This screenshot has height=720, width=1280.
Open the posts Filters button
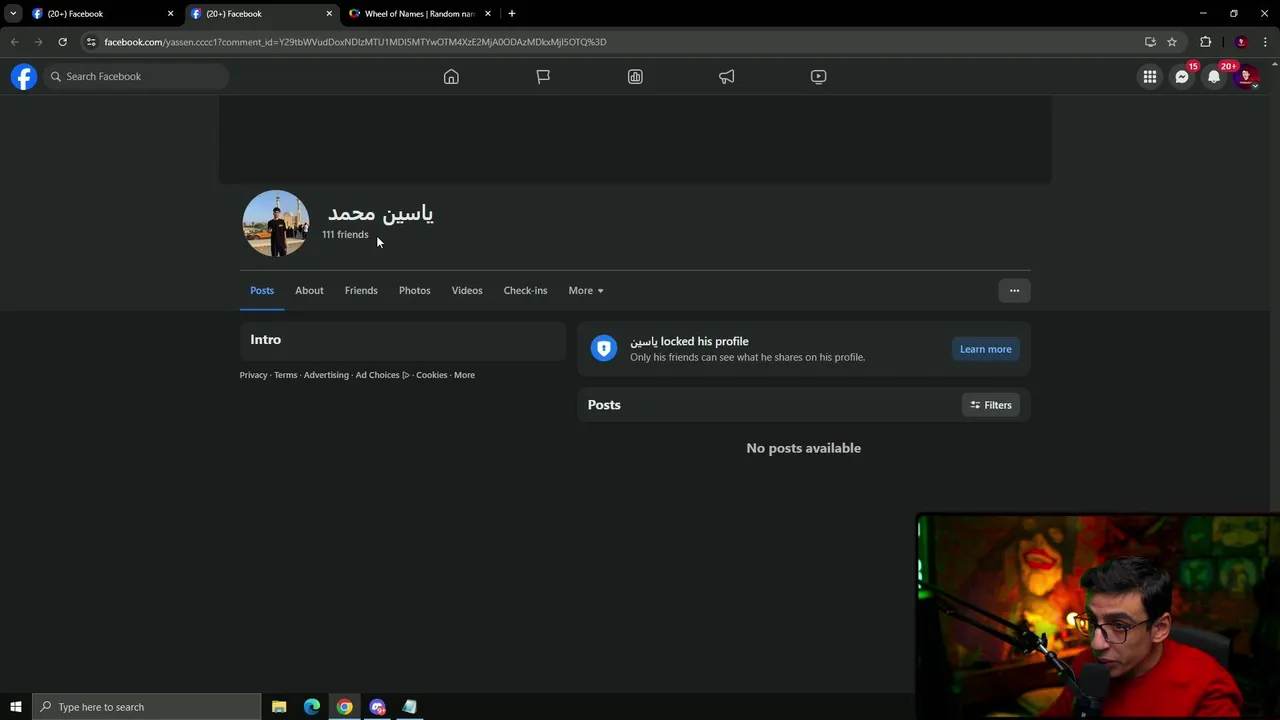[991, 405]
